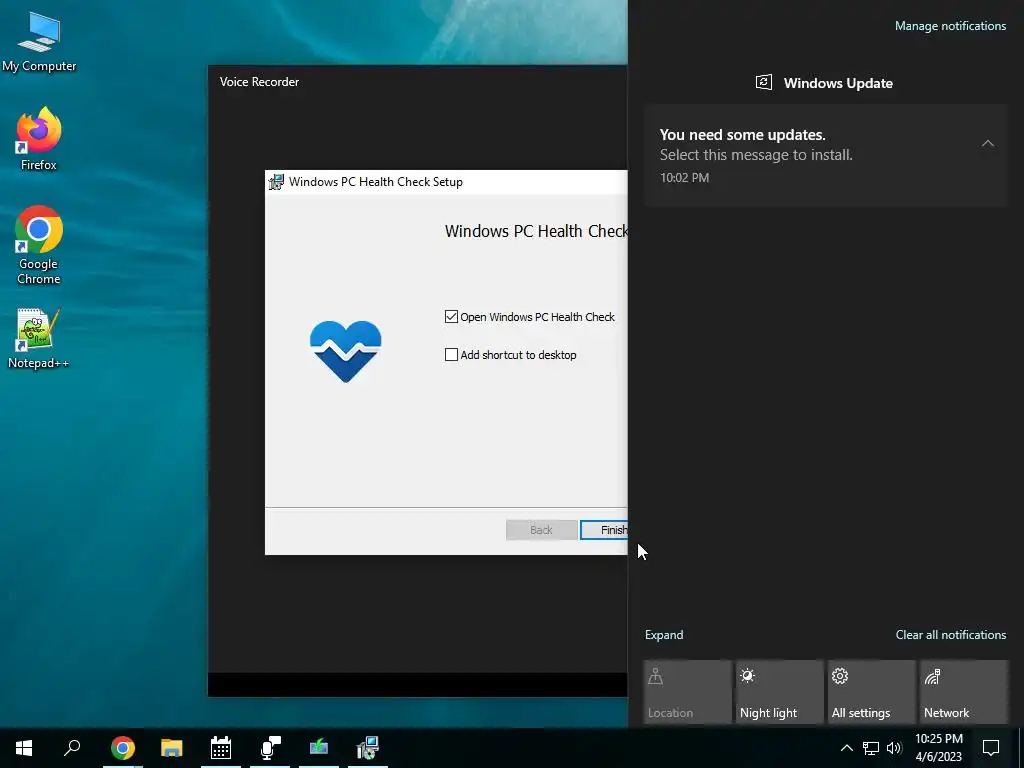This screenshot has width=1024, height=768.
Task: Show hidden system tray icons
Action: point(846,748)
